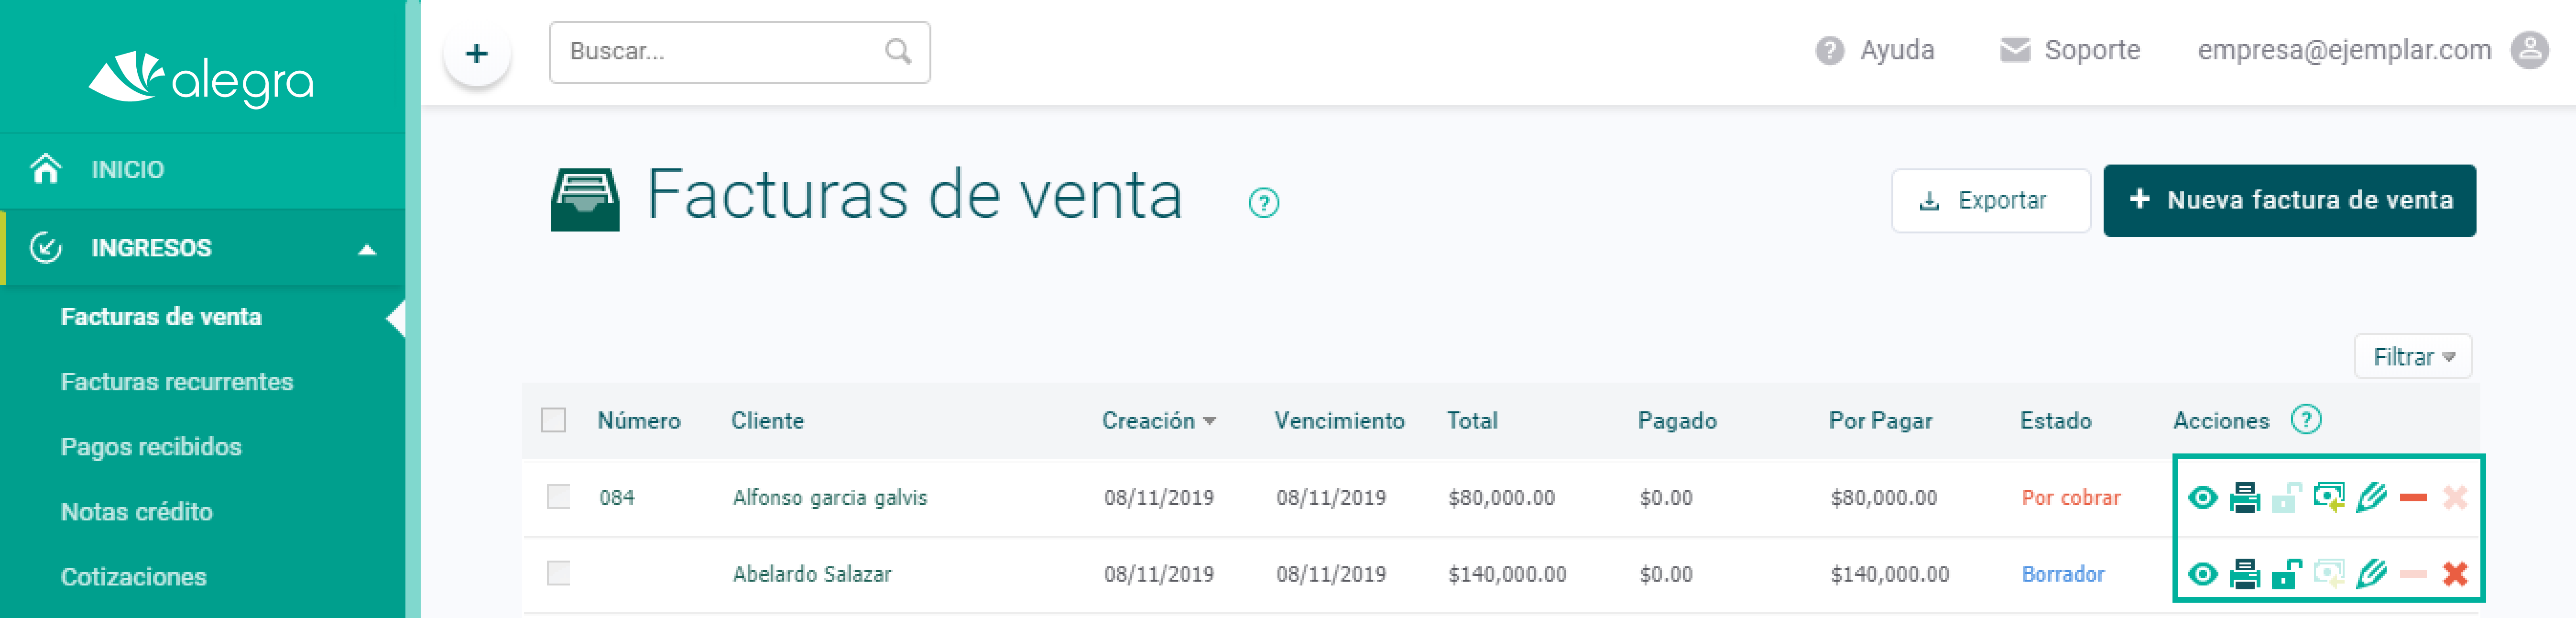This screenshot has width=2576, height=618.
Task: Sort by the Creación column arrow
Action: point(1209,421)
